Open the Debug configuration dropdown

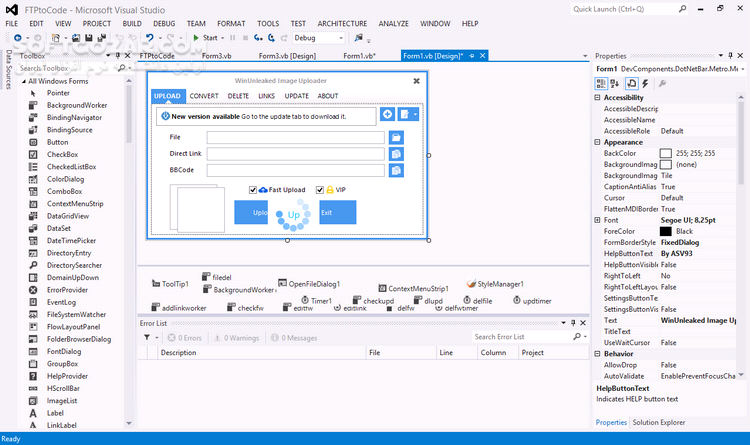point(341,38)
